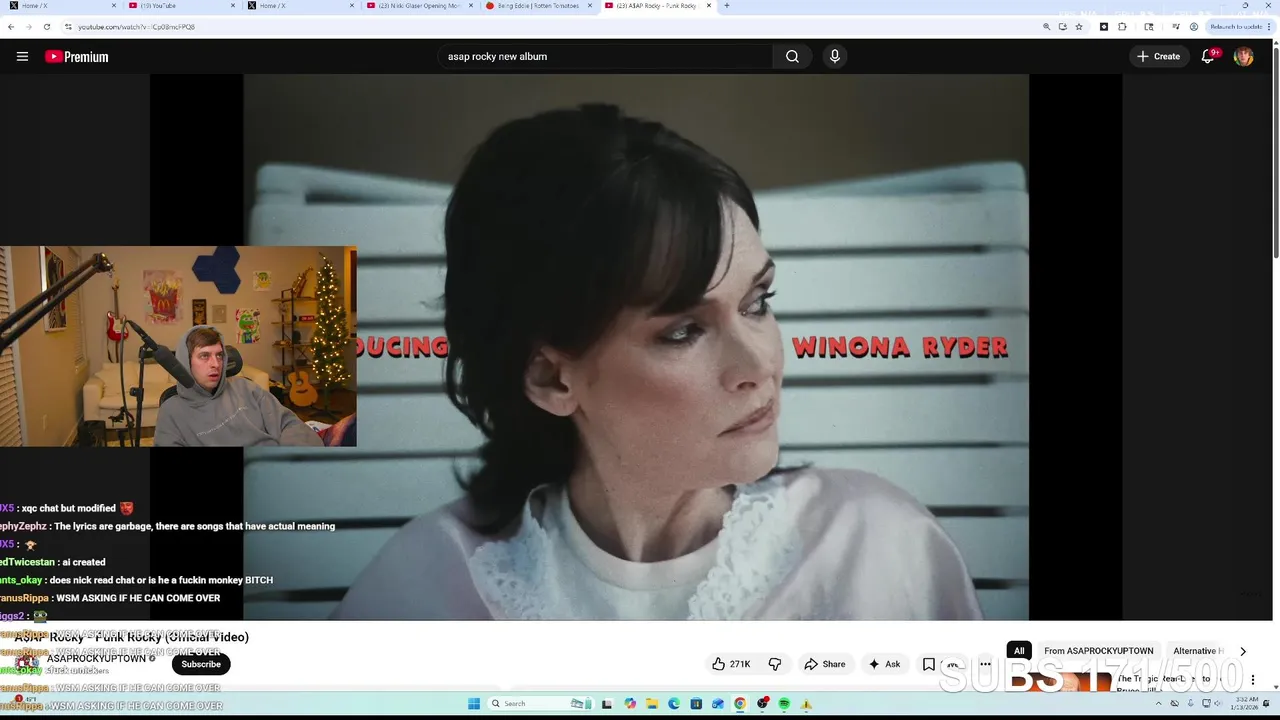Click the ASAPROCKYUPTOWN channel name
The image size is (1280, 720).
point(97,659)
